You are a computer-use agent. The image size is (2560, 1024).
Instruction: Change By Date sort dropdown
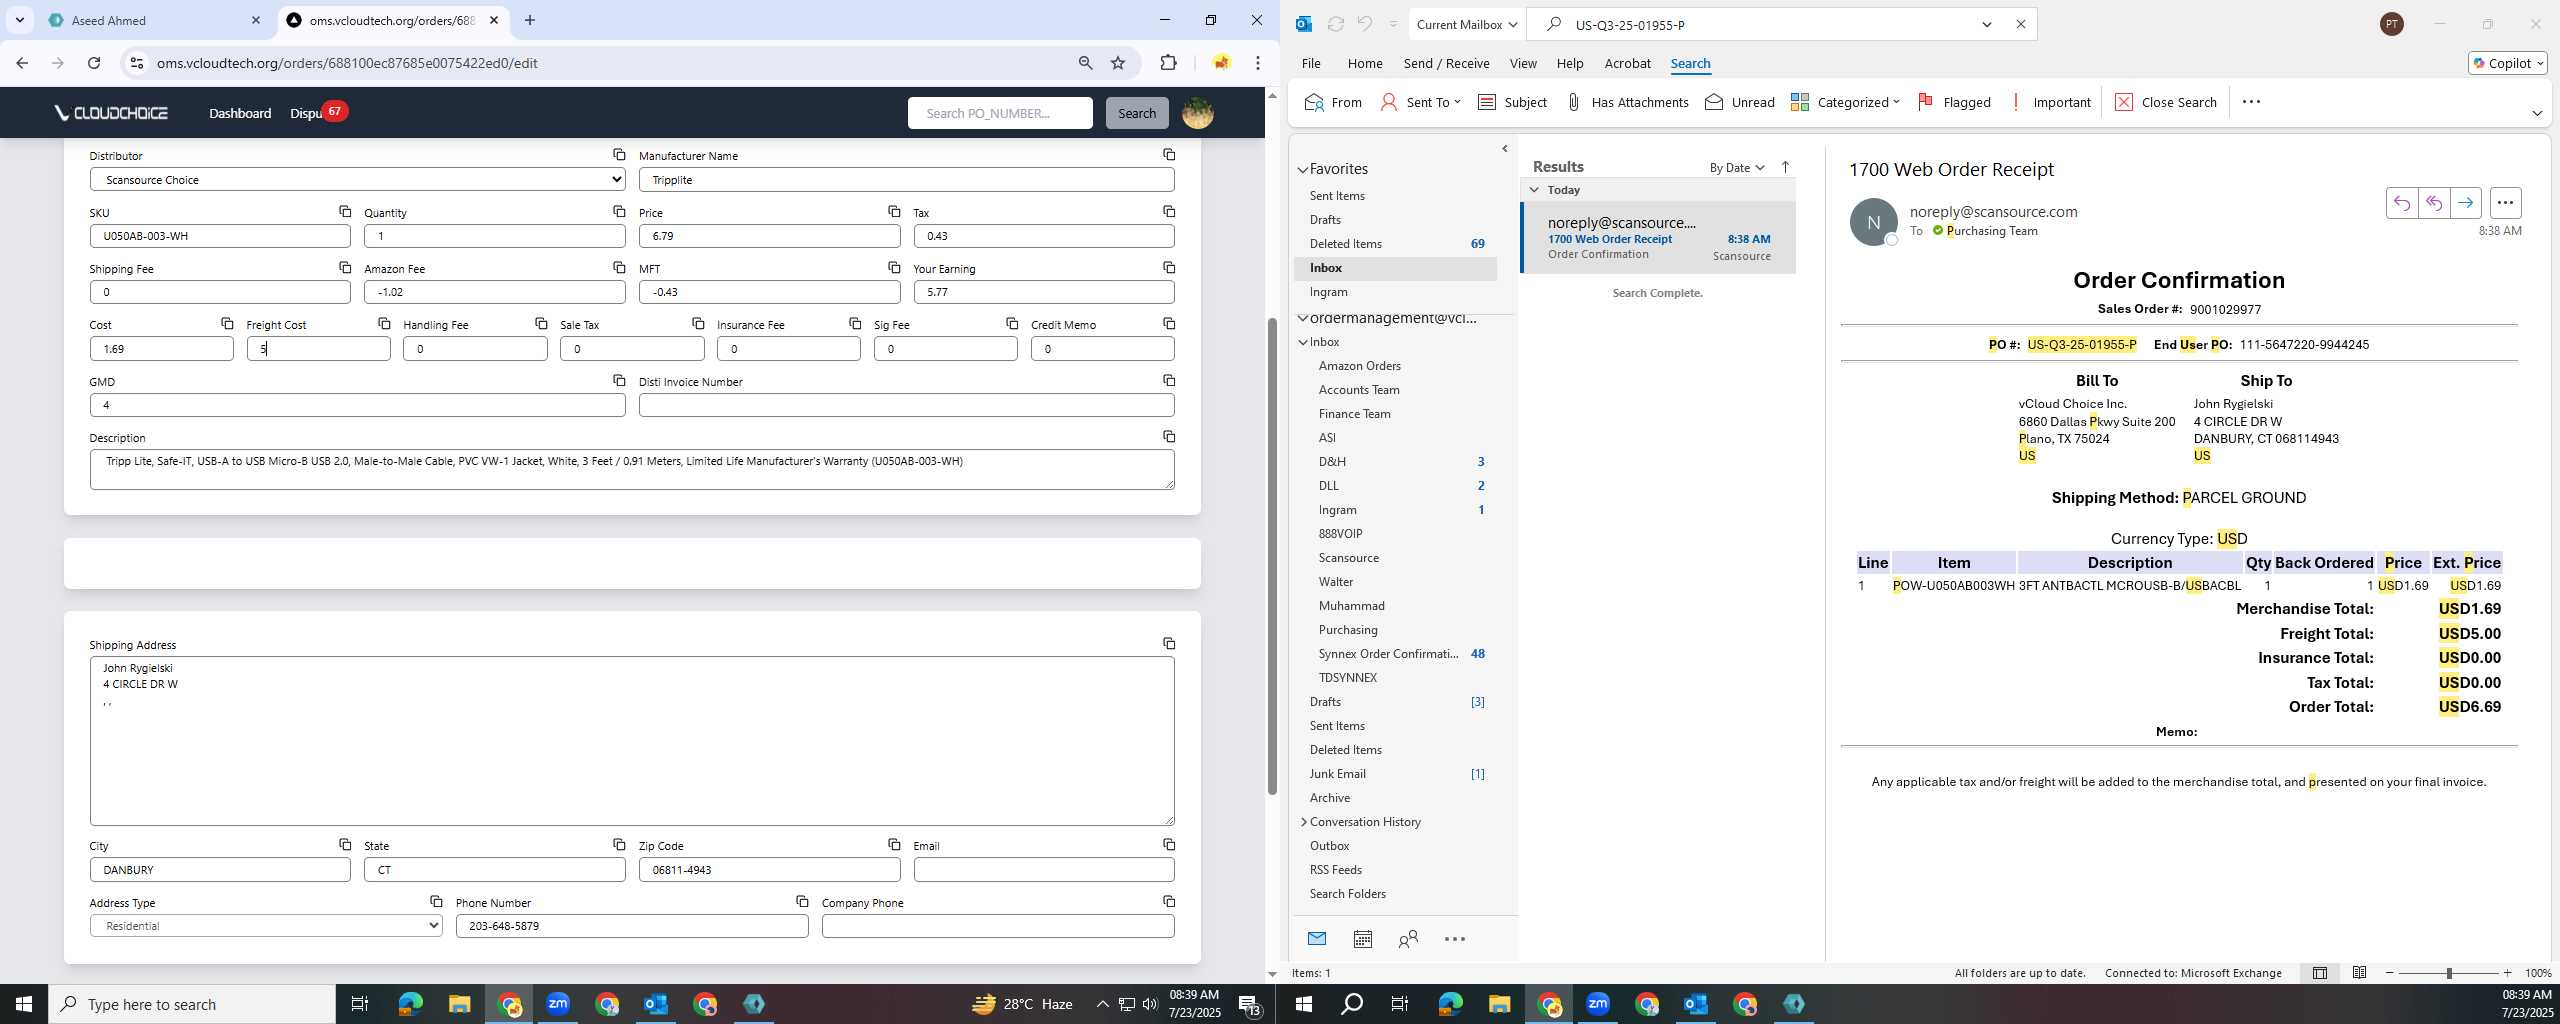pyautogui.click(x=1736, y=167)
